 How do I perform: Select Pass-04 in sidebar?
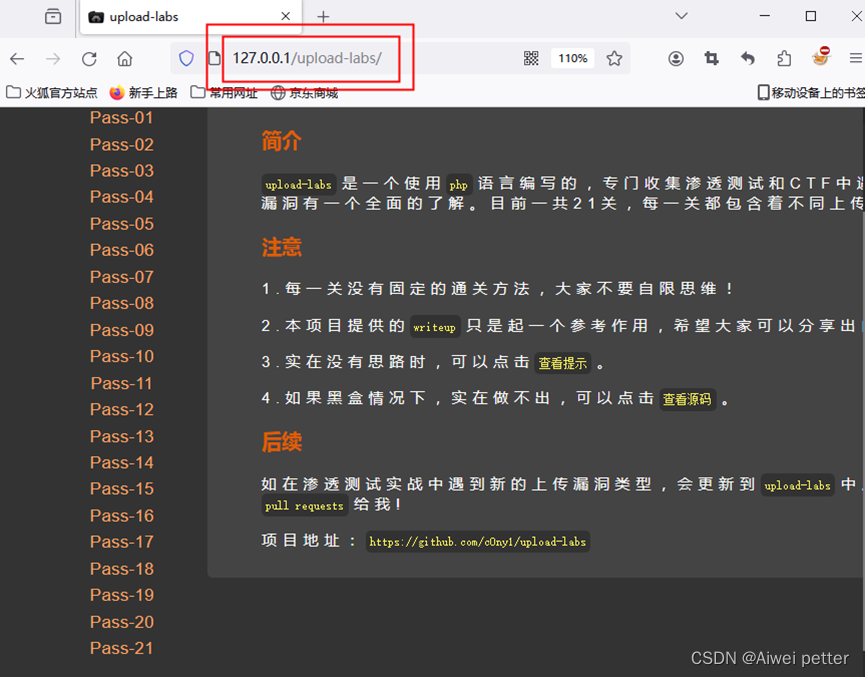121,197
